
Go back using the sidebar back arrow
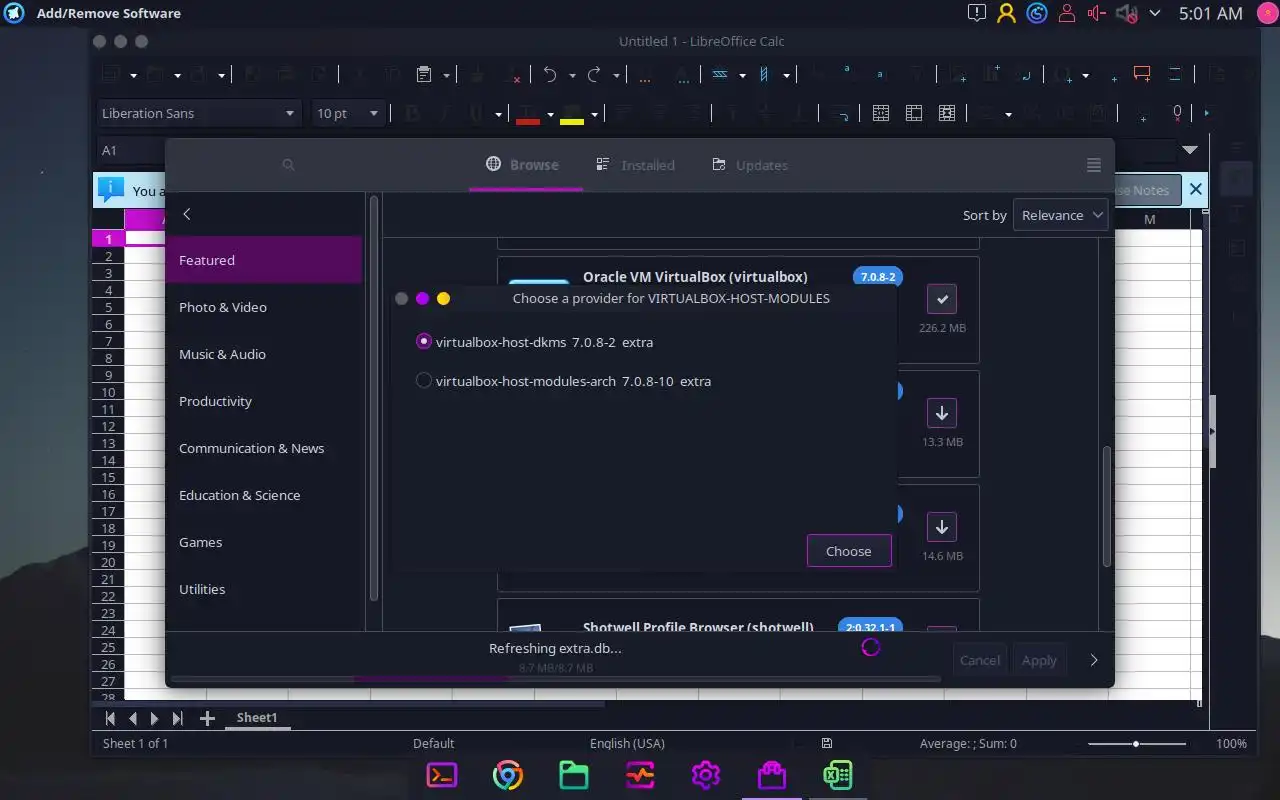point(187,214)
